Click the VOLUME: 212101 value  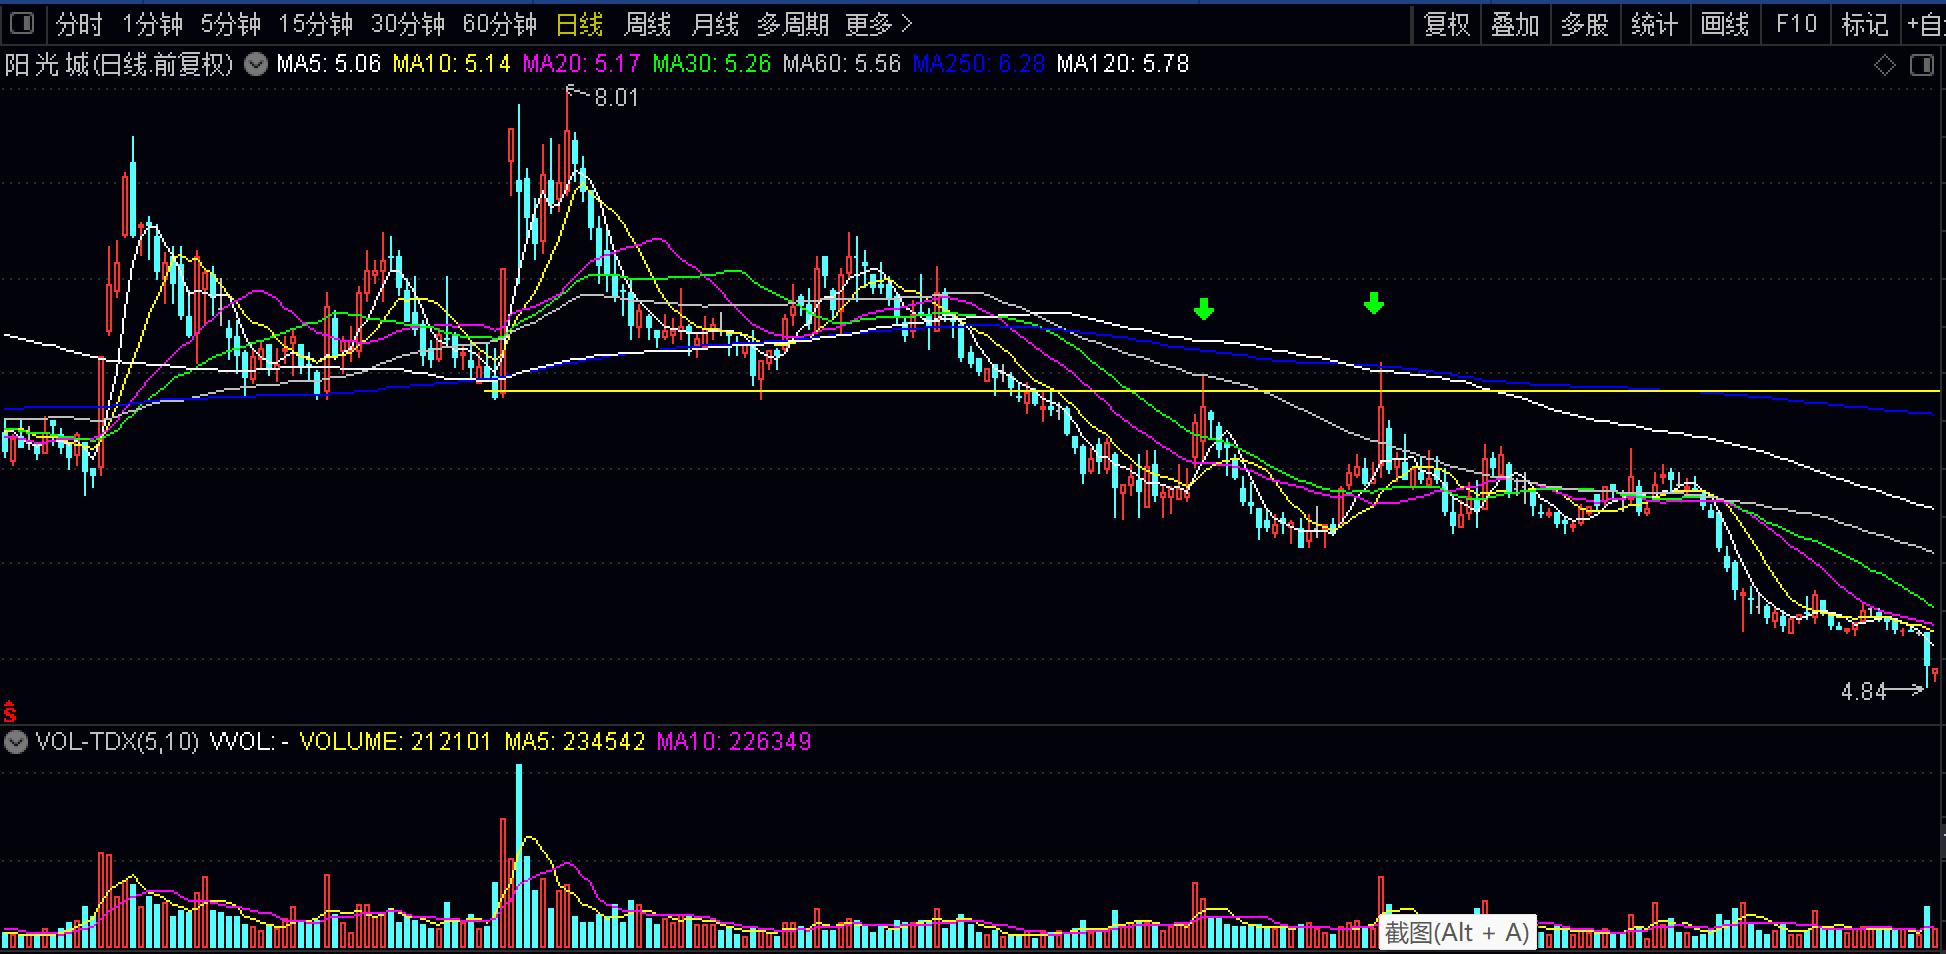tap(396, 742)
